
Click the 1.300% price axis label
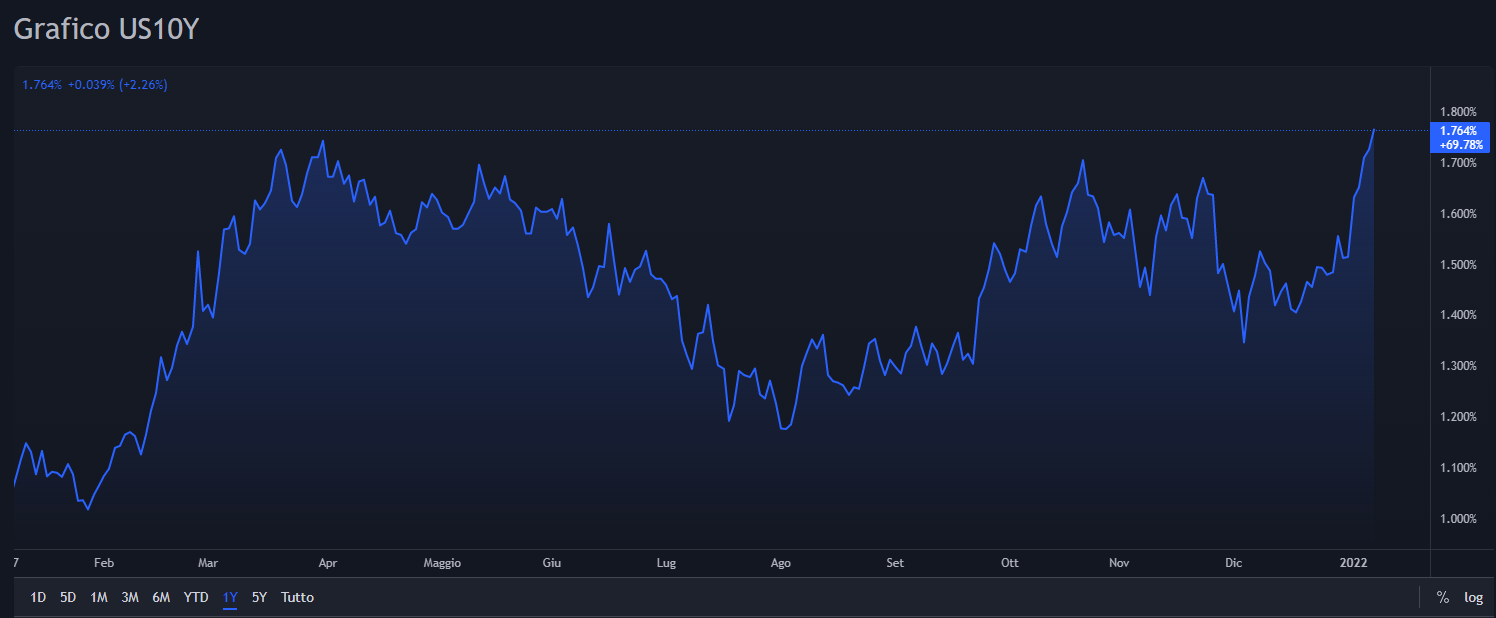(1458, 366)
